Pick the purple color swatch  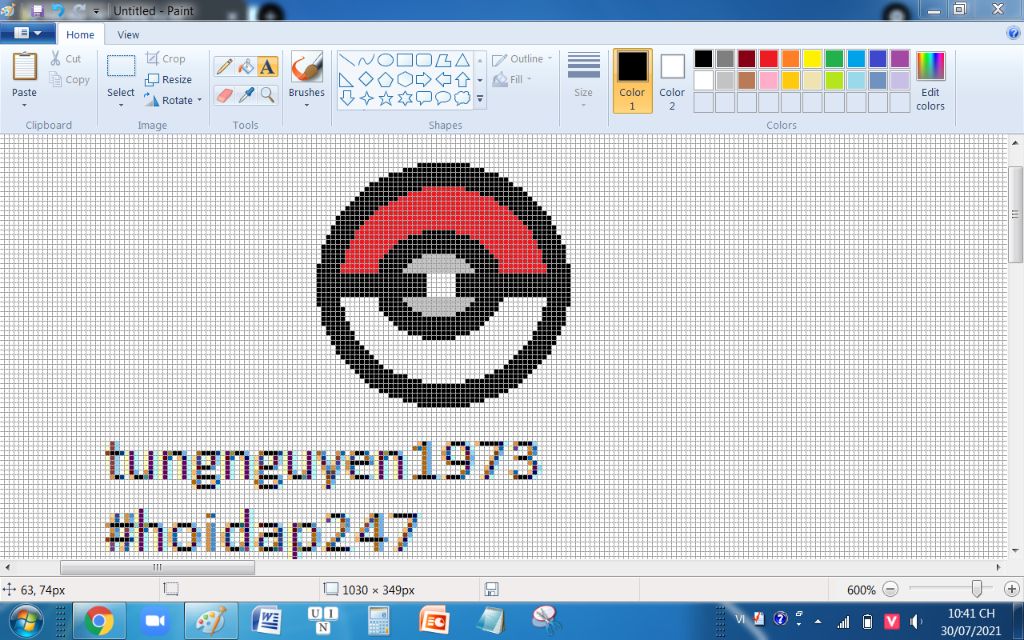(x=900, y=59)
